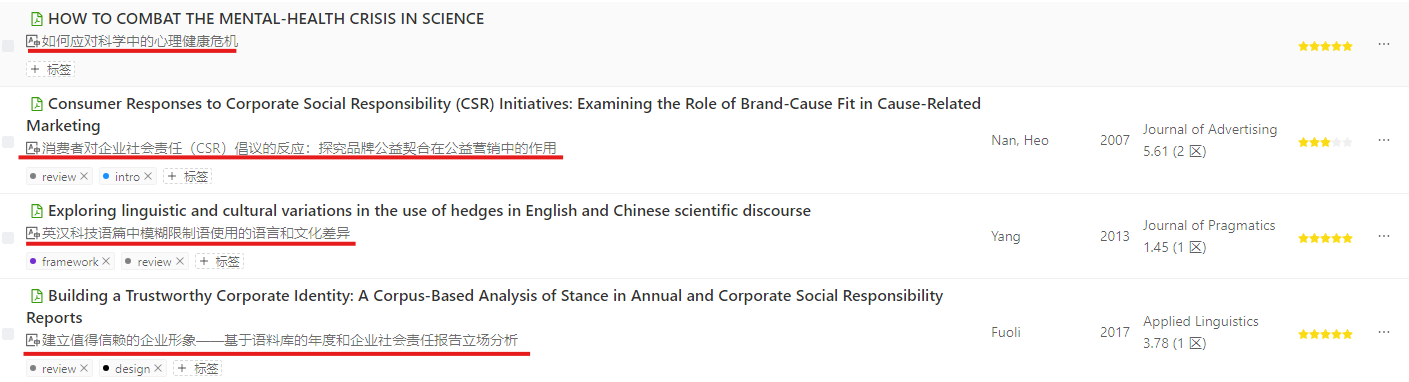Open more options for Yang 2013 entry
1409x382 pixels.
[x=1384, y=237]
